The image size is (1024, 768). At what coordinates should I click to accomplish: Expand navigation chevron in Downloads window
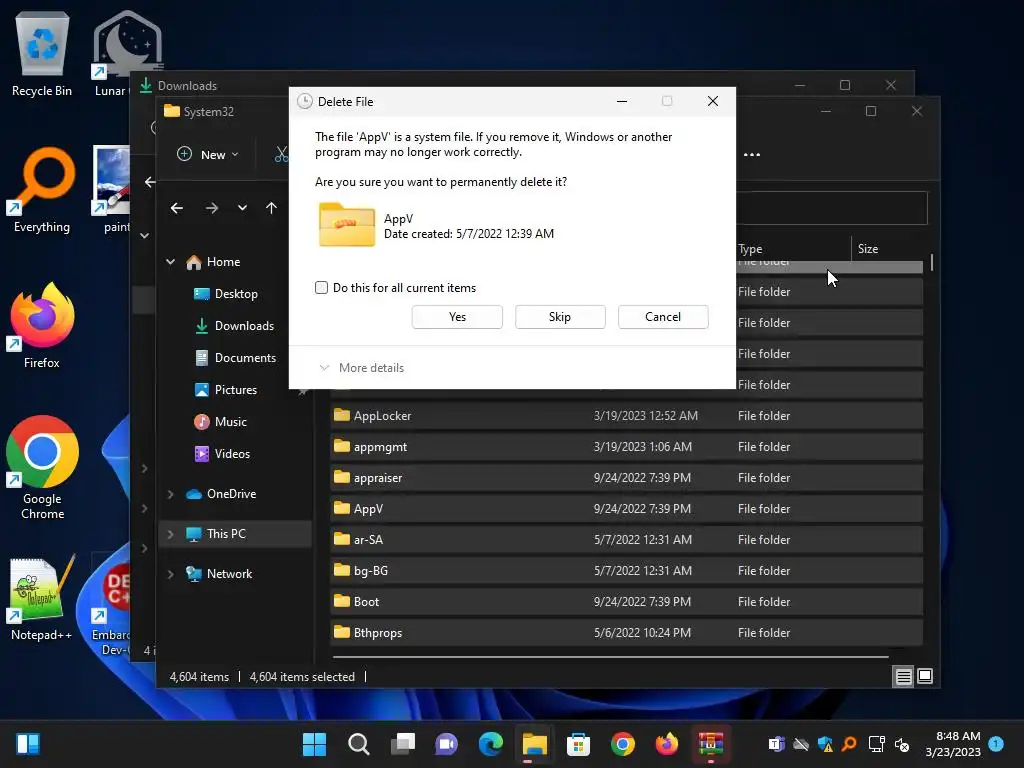coord(145,236)
